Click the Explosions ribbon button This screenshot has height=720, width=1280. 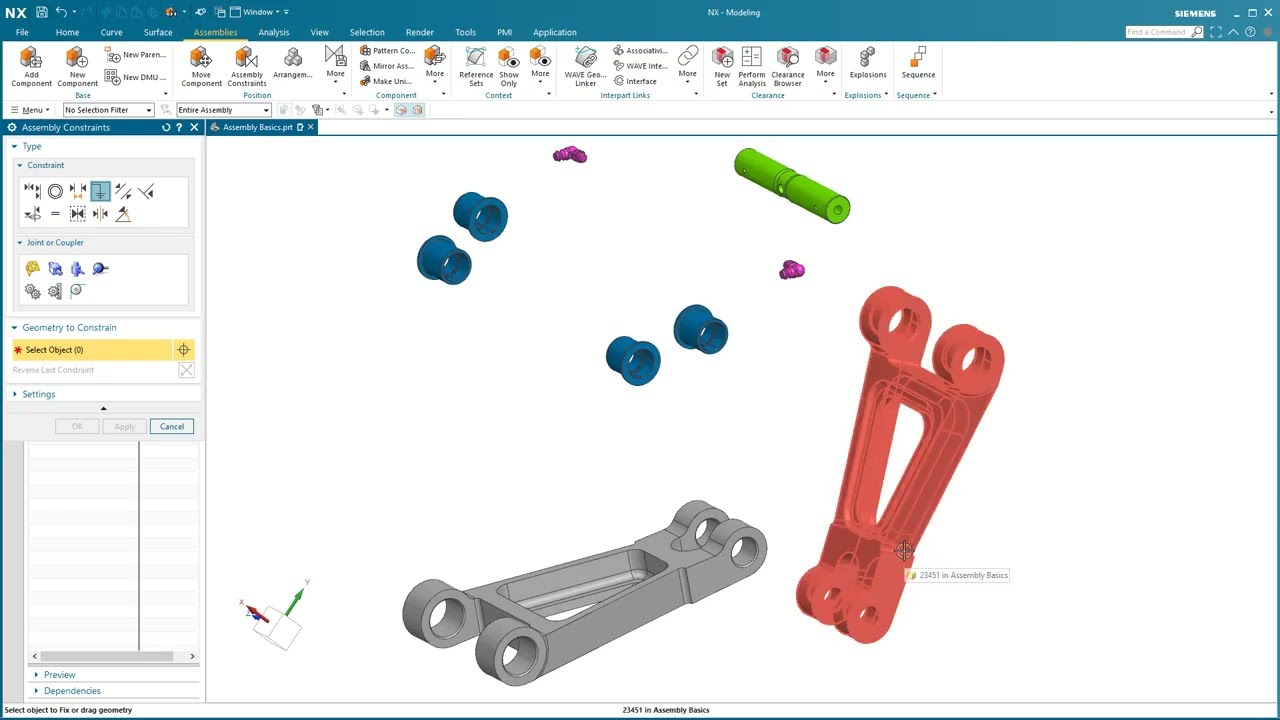(x=867, y=62)
